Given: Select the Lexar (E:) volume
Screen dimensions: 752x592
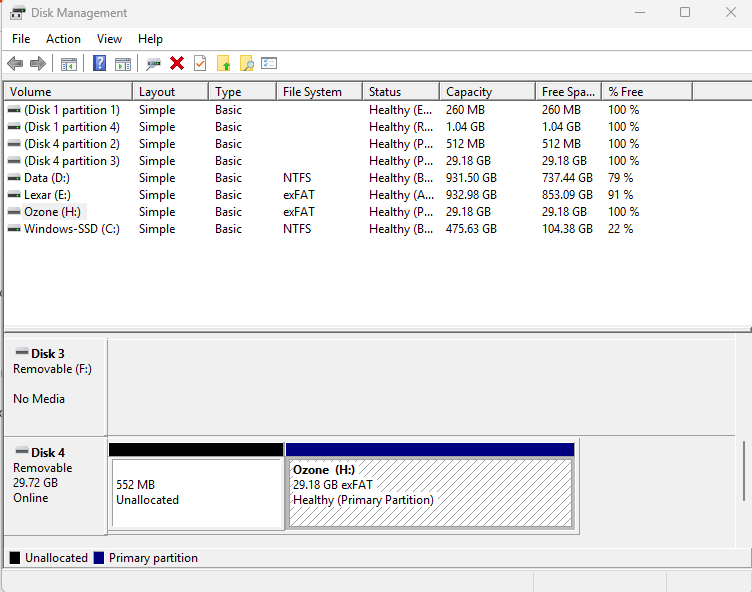Looking at the screenshot, I should (47, 195).
